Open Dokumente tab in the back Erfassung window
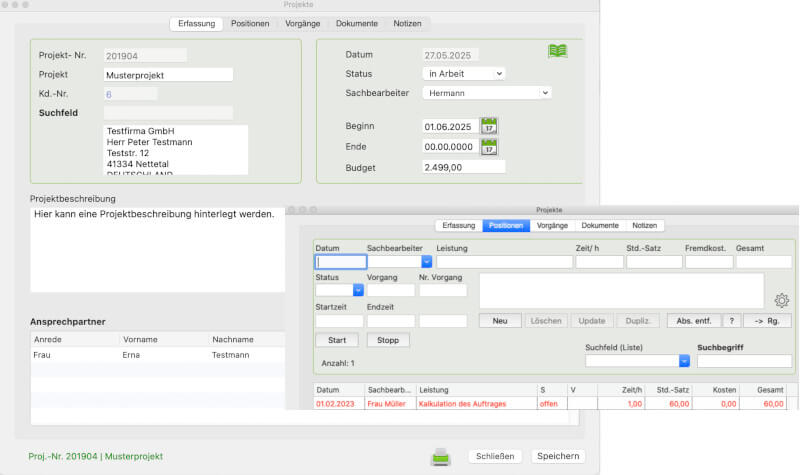 coord(357,23)
